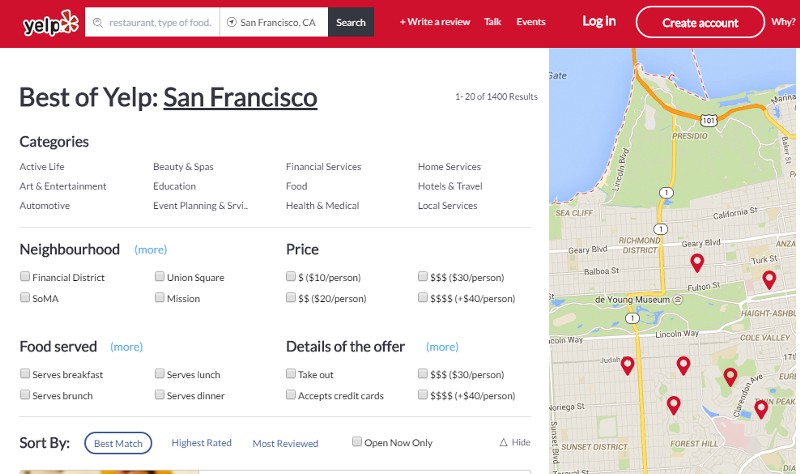800x474 pixels.
Task: Open the Active Life category
Action: tap(42, 167)
